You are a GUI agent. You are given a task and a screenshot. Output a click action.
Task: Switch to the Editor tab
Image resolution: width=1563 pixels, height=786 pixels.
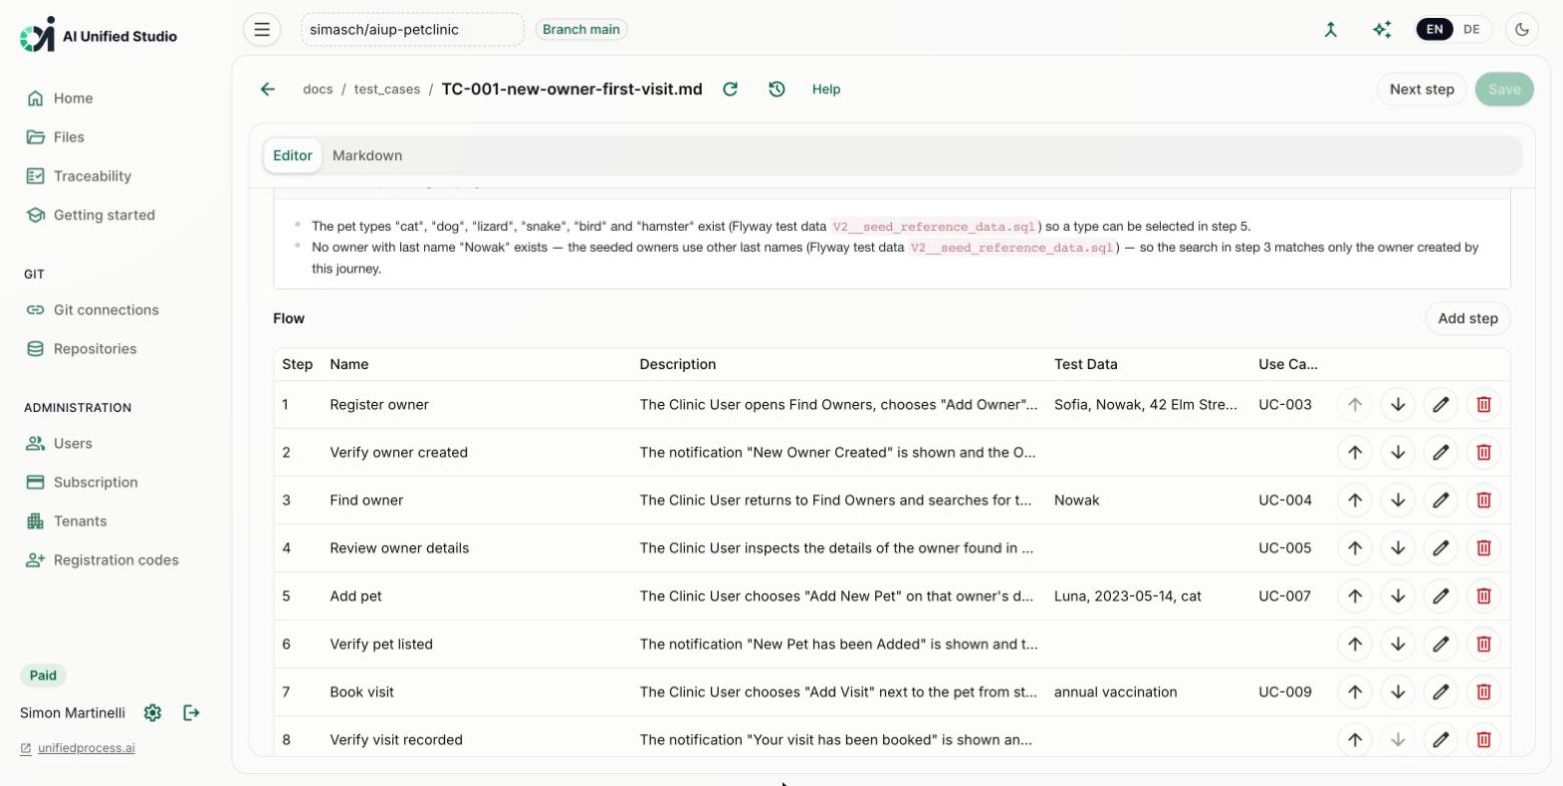(x=292, y=156)
